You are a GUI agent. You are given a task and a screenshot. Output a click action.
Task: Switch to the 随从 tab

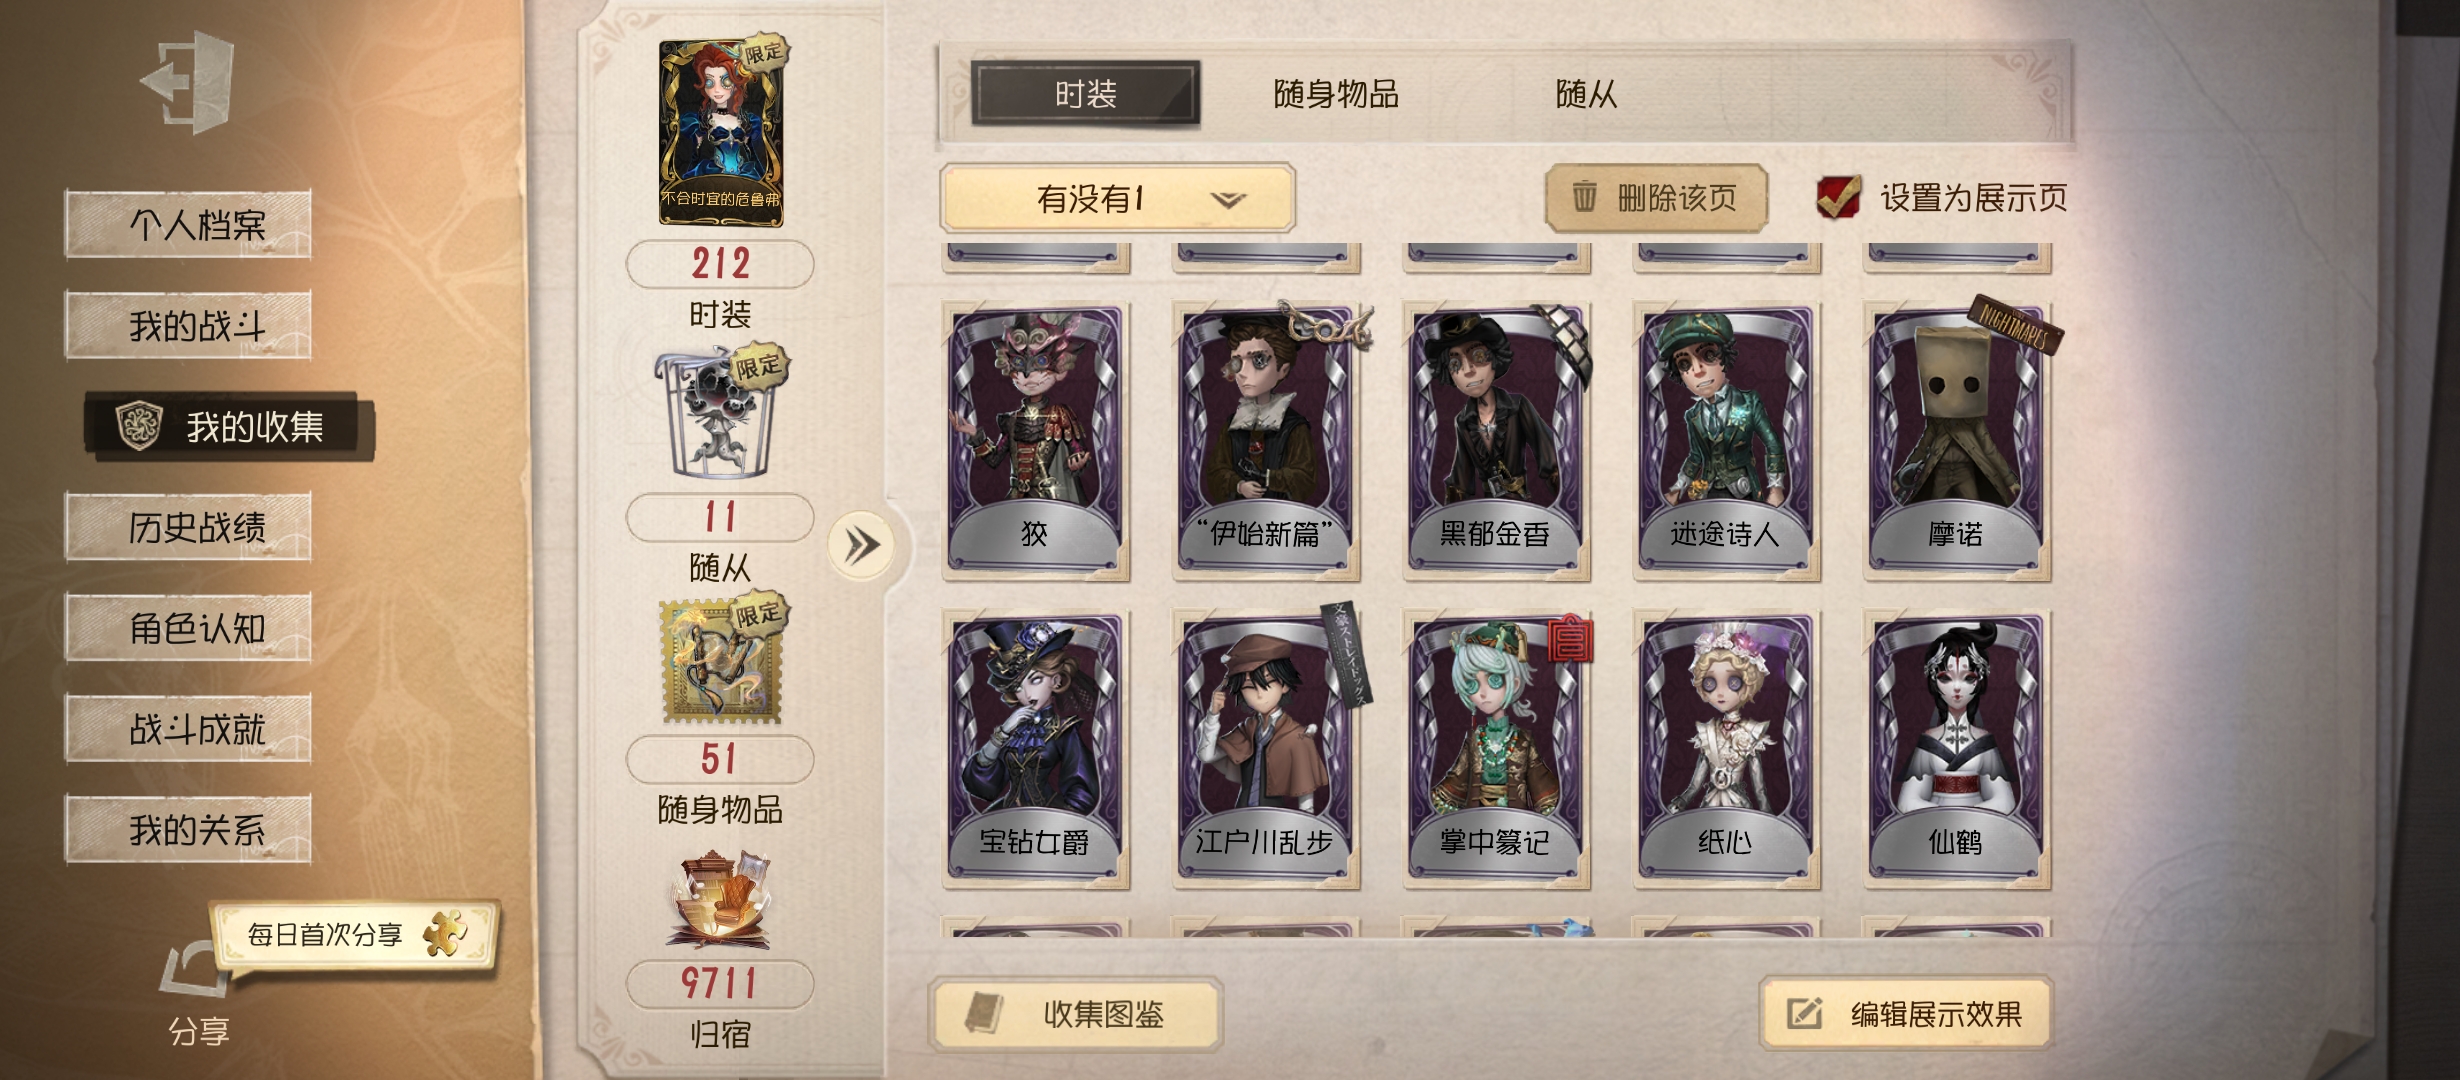[1586, 94]
